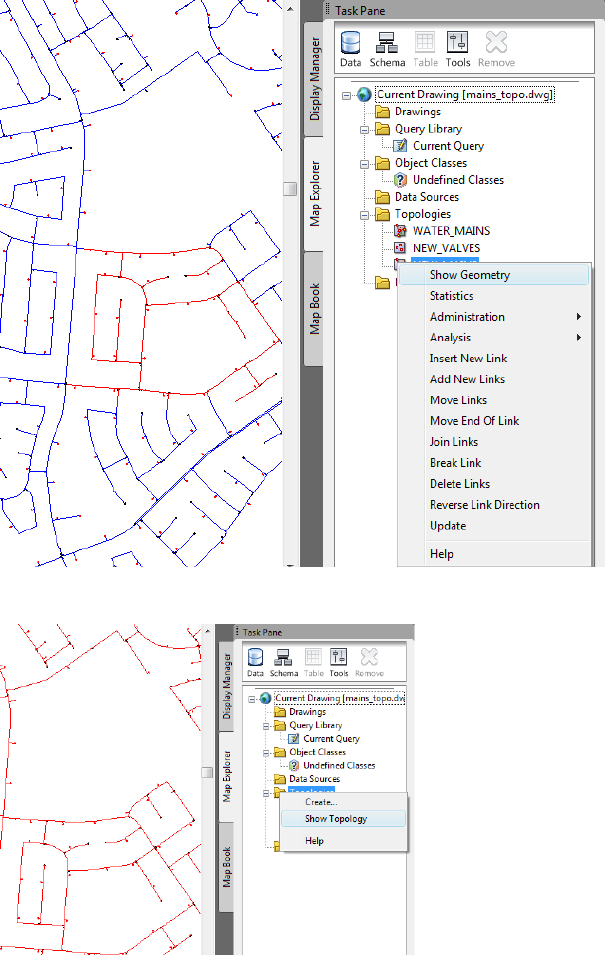605x955 pixels.
Task: Select Data Sources in upper tree
Action: click(x=426, y=197)
